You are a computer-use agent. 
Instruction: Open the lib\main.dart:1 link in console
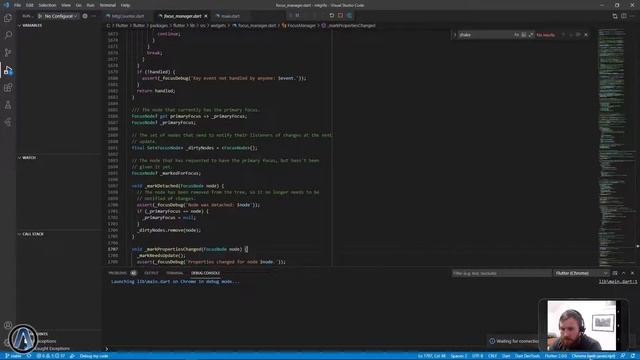point(618,282)
